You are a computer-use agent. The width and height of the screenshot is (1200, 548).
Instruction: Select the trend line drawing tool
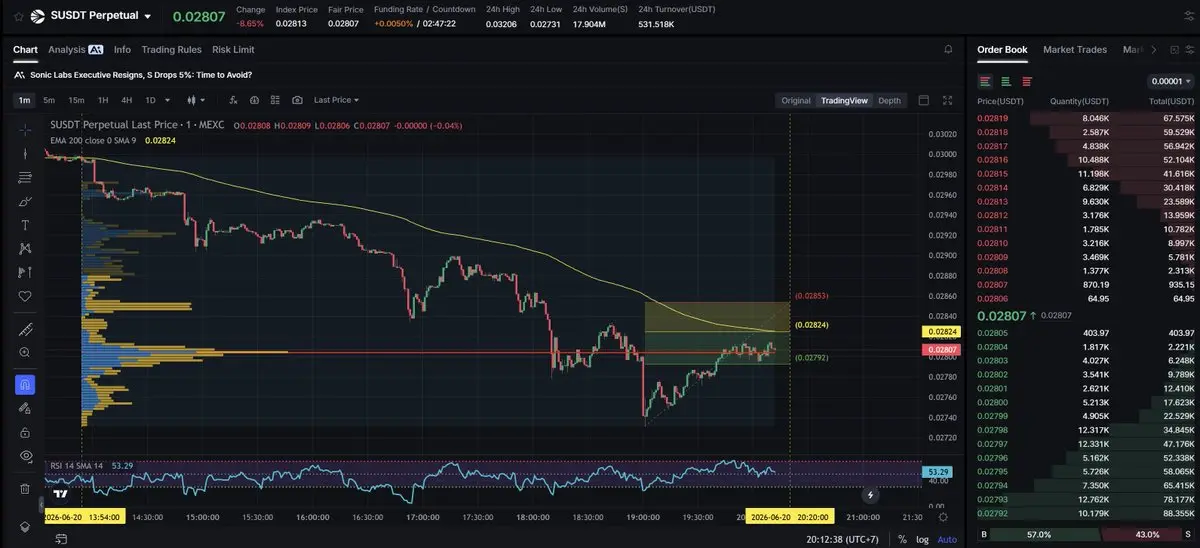tap(25, 153)
